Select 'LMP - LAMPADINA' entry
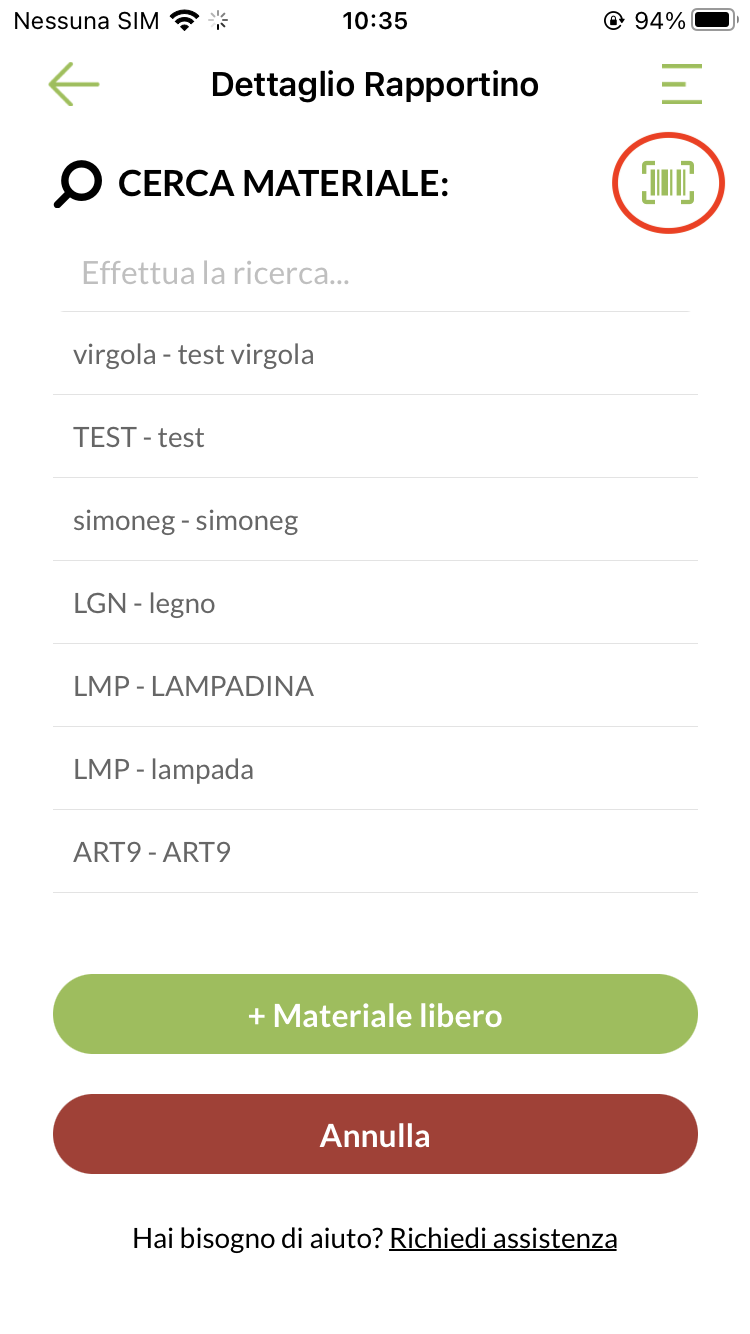The width and height of the screenshot is (750, 1334). coord(194,686)
